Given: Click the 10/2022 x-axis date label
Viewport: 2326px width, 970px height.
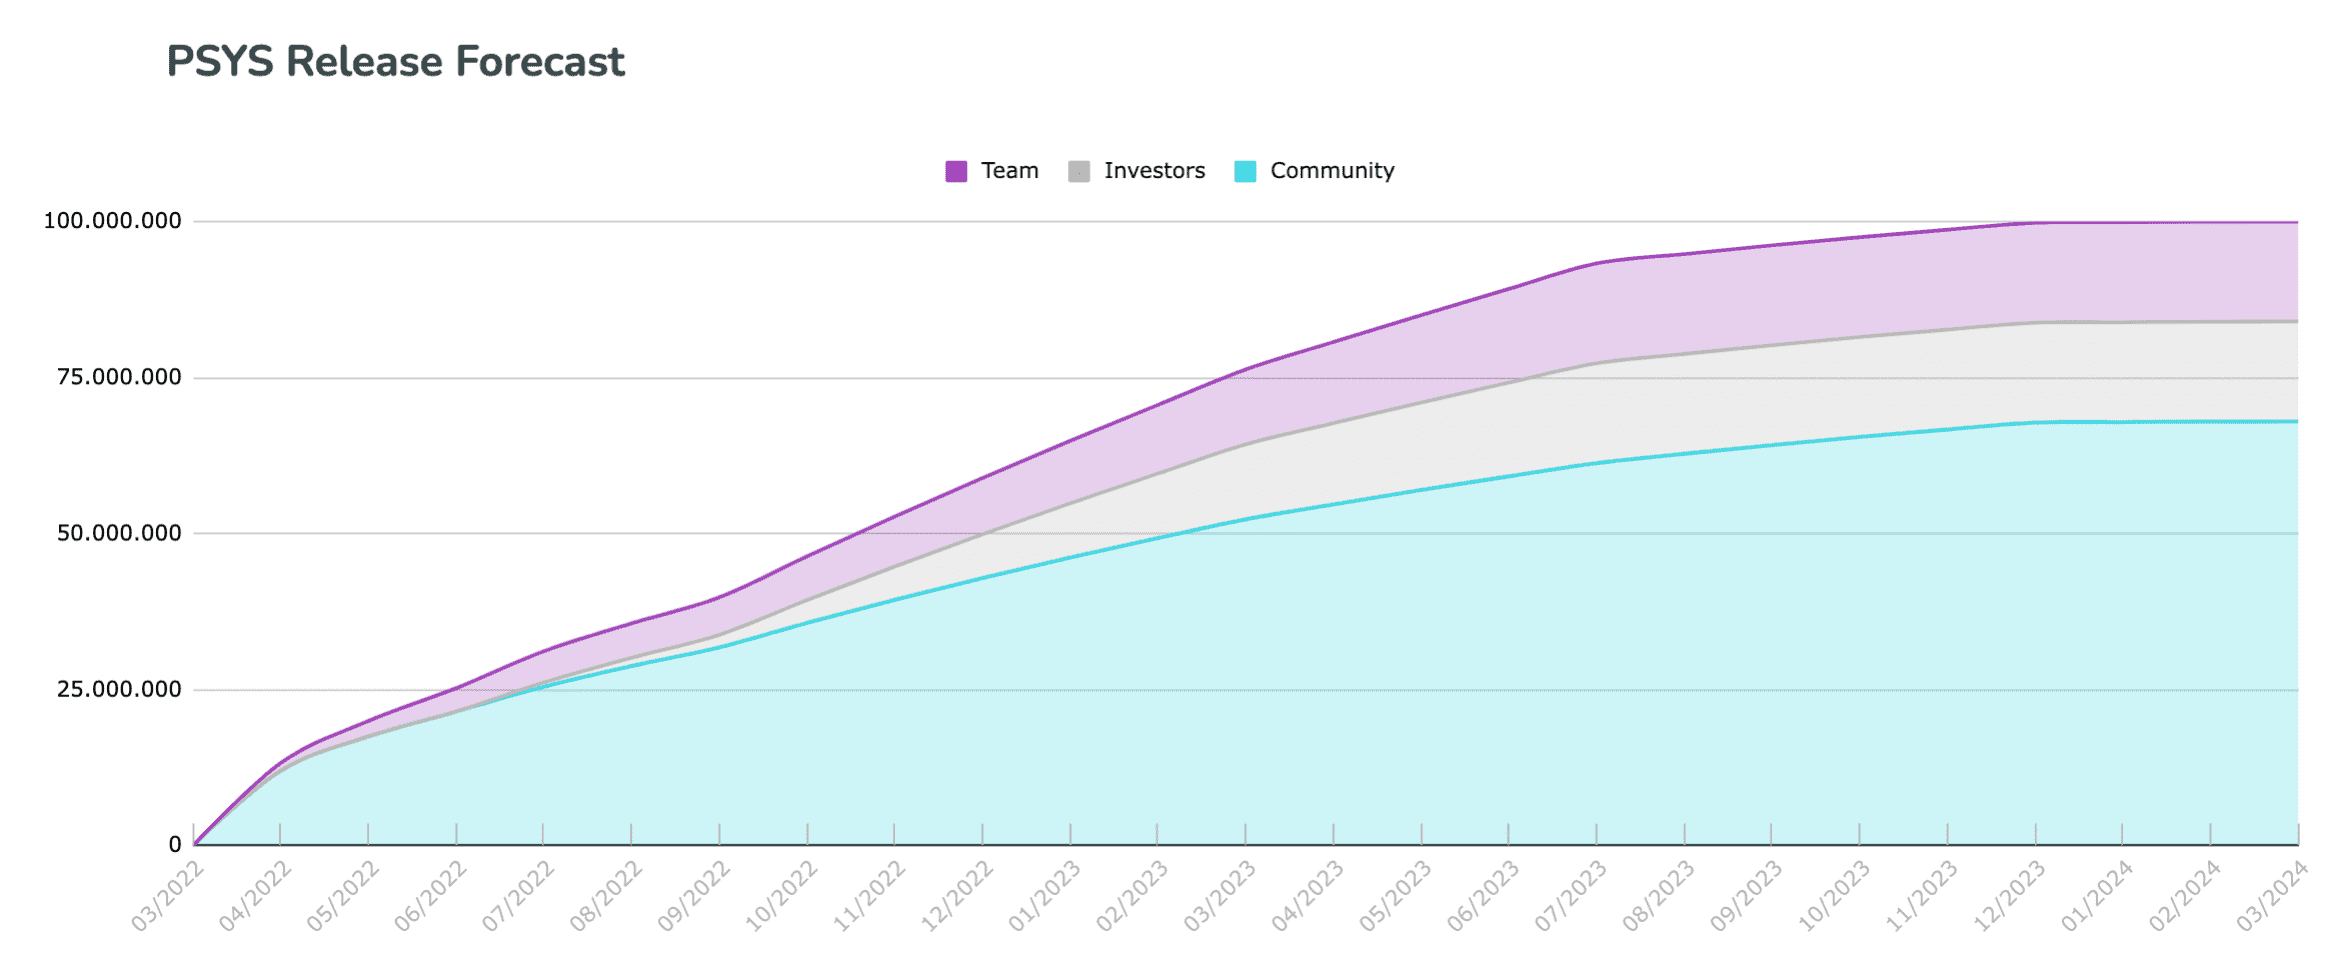Looking at the screenshot, I should point(782,896).
